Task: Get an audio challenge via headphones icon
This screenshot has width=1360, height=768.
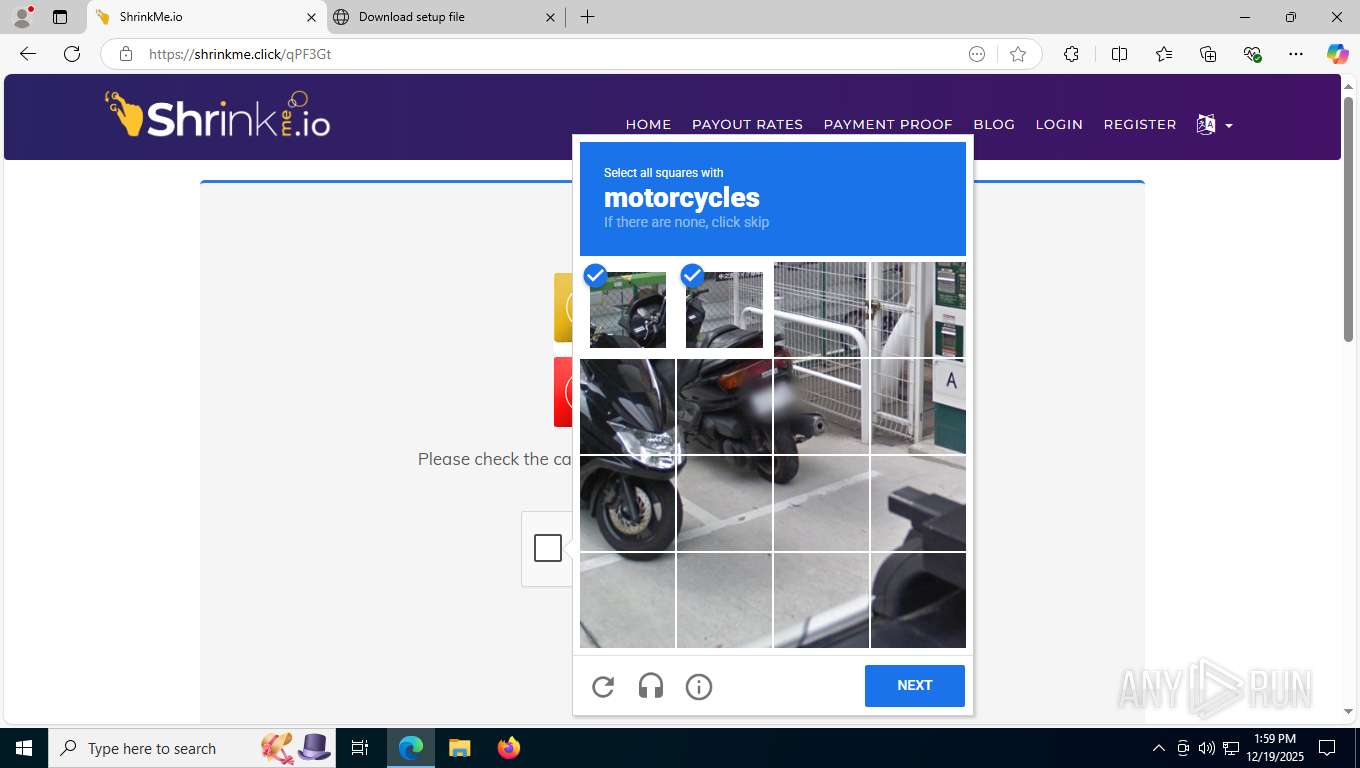Action: tap(651, 686)
